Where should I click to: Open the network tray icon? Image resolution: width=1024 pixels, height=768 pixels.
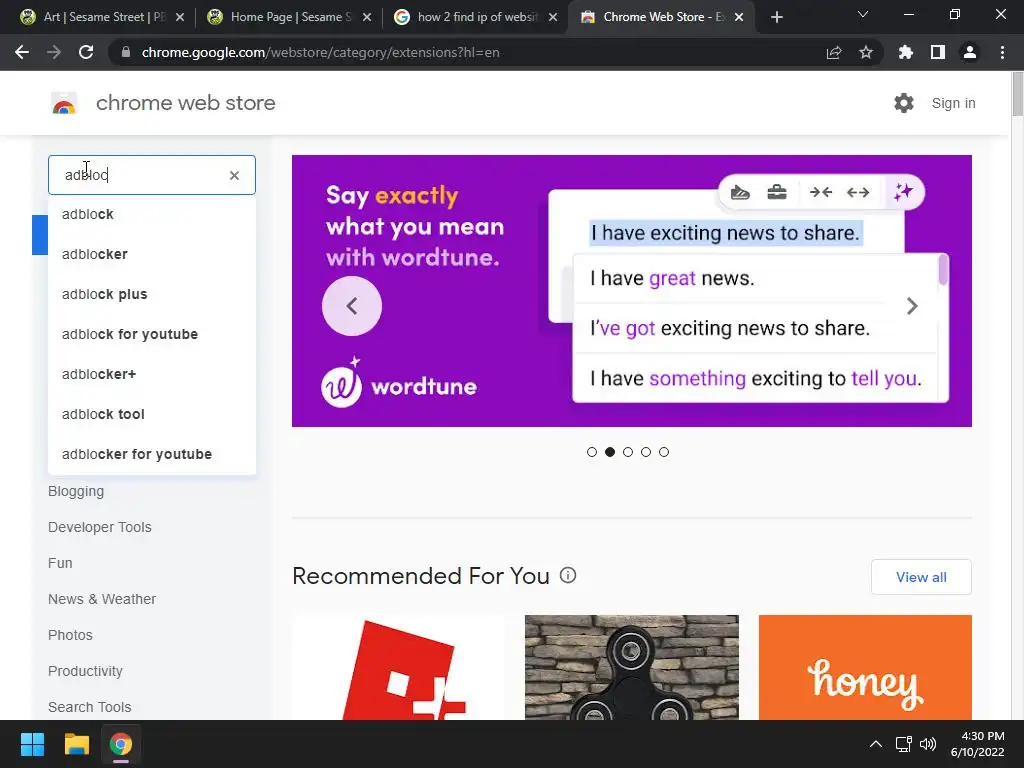(x=904, y=744)
